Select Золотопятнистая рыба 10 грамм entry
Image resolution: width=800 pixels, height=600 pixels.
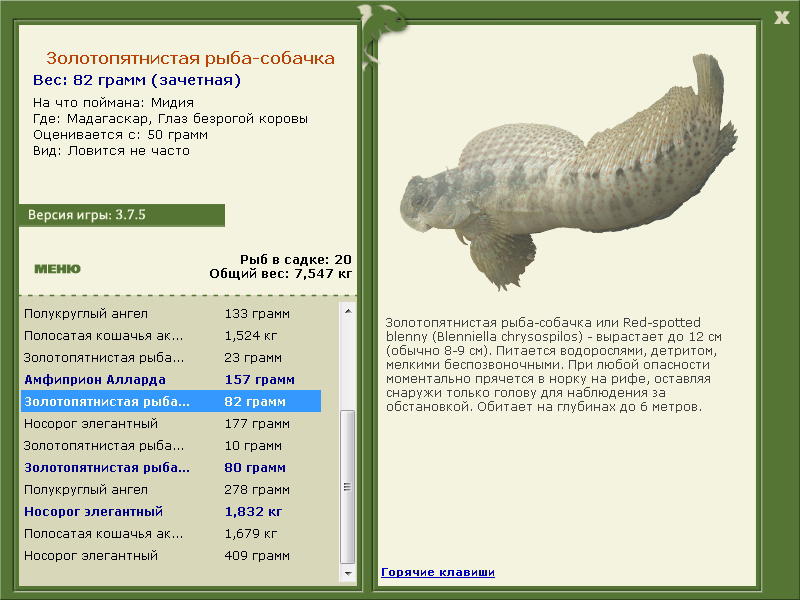[x=171, y=445]
